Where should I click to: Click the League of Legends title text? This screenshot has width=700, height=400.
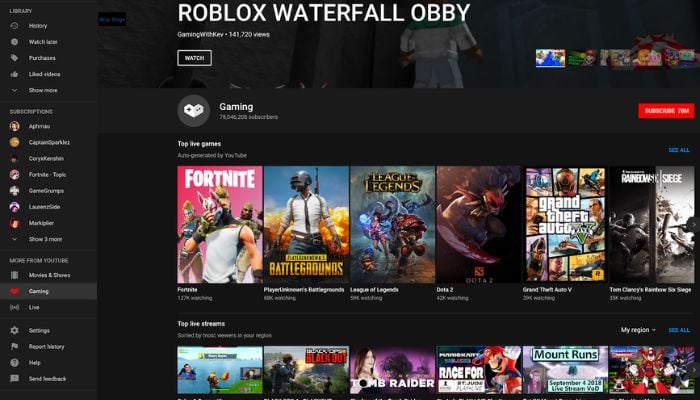374,290
